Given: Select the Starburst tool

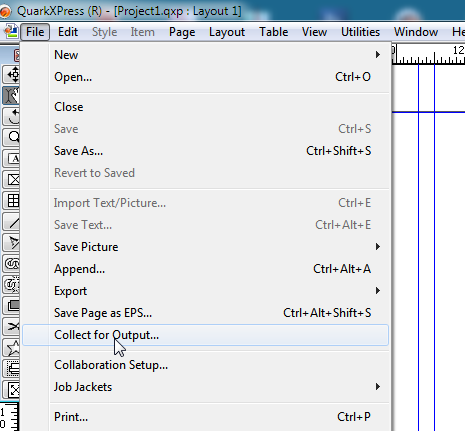Looking at the screenshot, I should point(12,348).
